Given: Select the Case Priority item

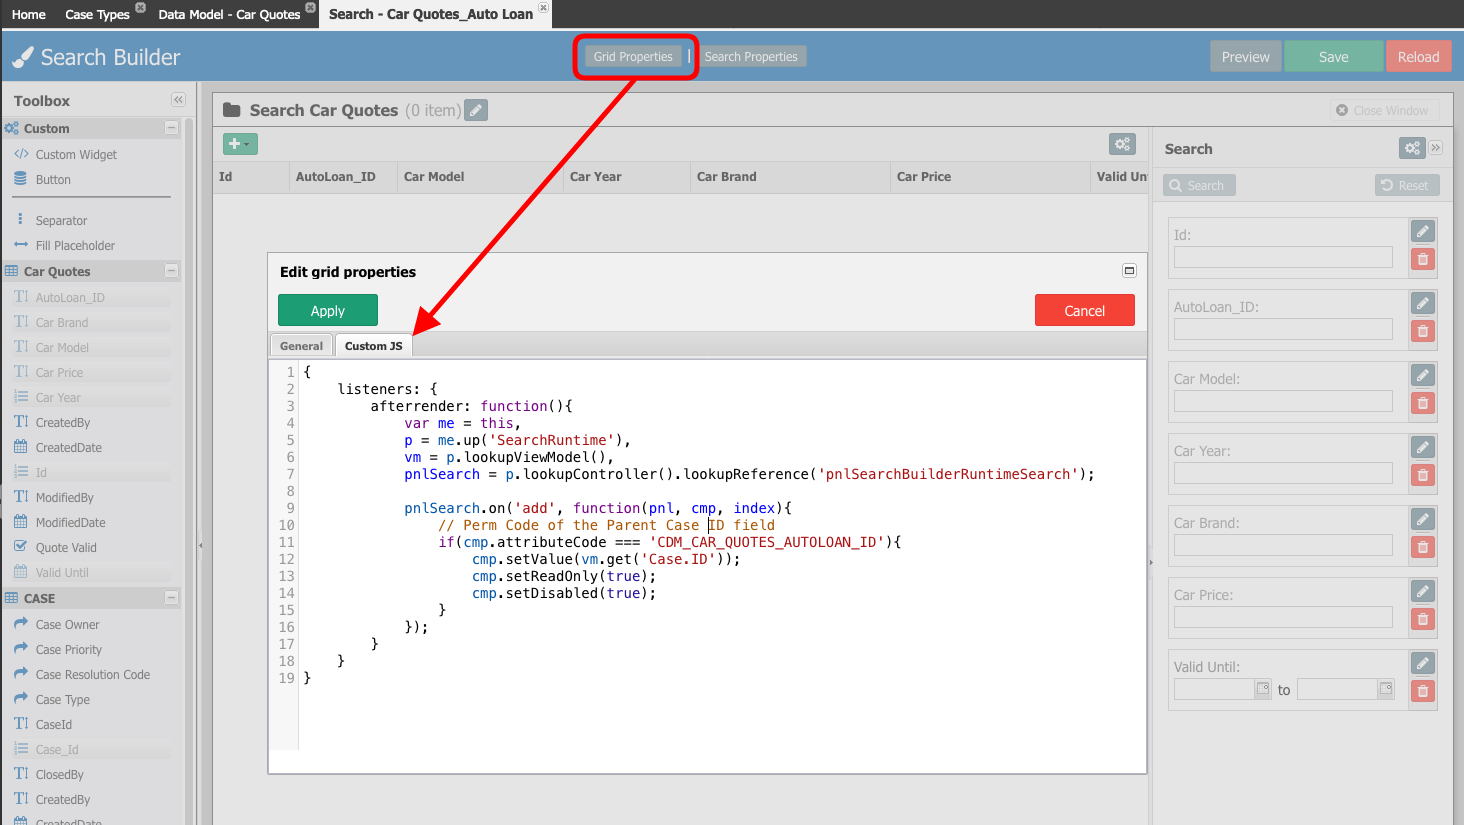Looking at the screenshot, I should click(x=69, y=650).
